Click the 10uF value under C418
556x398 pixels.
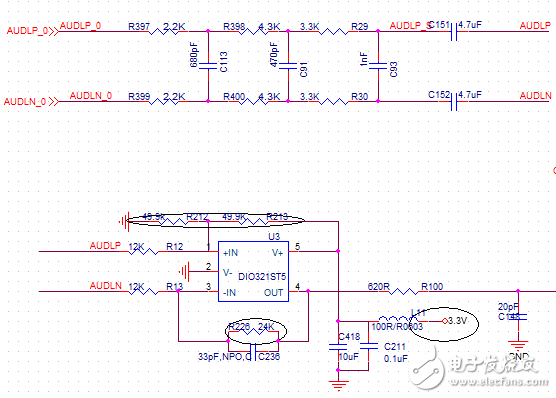tap(349, 356)
